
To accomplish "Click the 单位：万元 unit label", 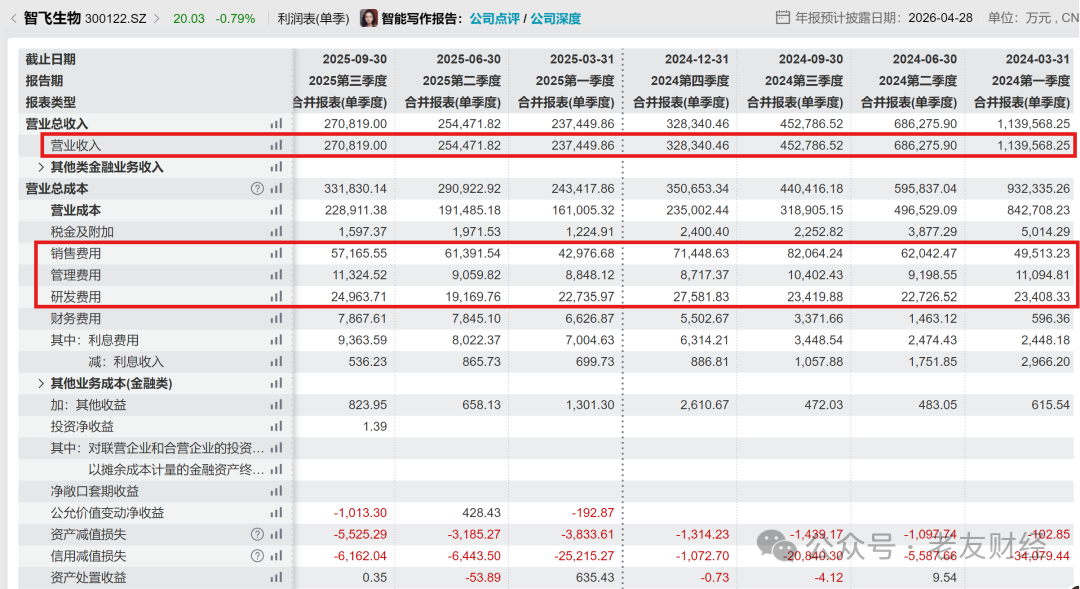I will click(x=1019, y=18).
